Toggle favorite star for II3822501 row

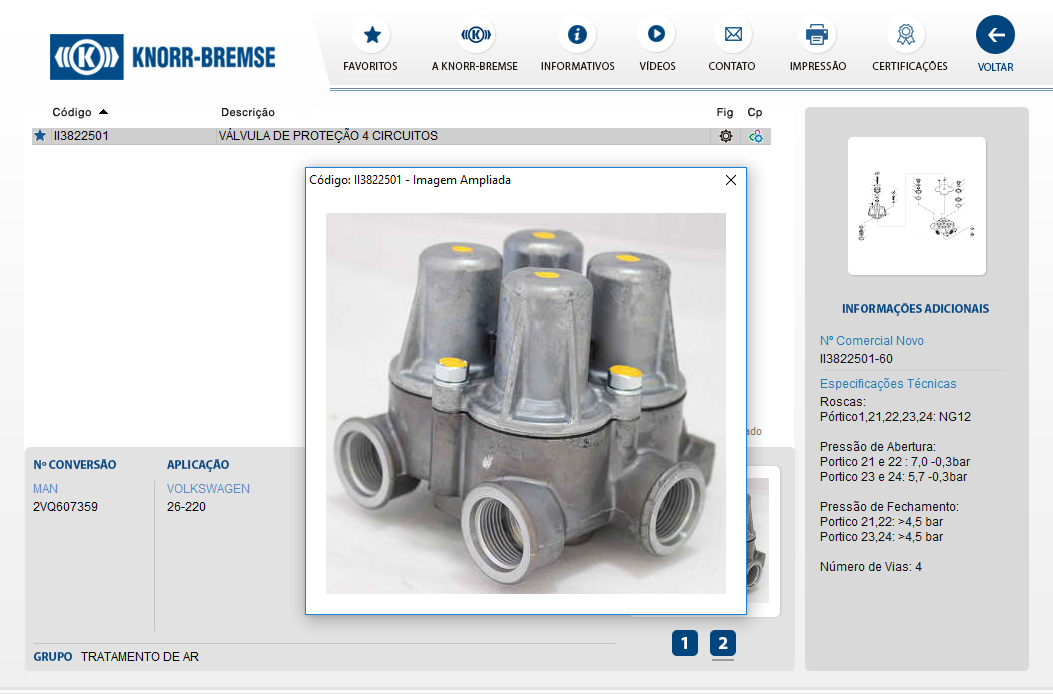[x=40, y=136]
